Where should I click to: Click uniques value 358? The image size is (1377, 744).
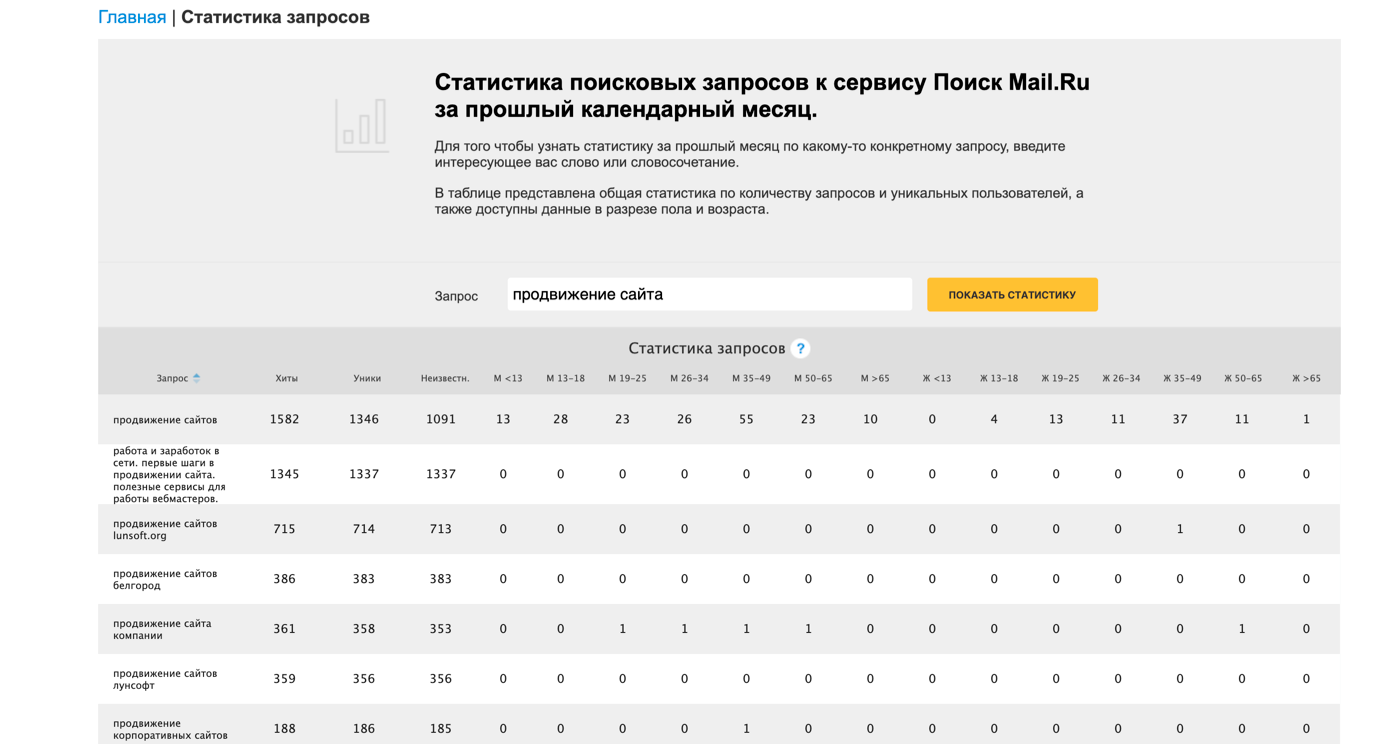pyautogui.click(x=364, y=629)
